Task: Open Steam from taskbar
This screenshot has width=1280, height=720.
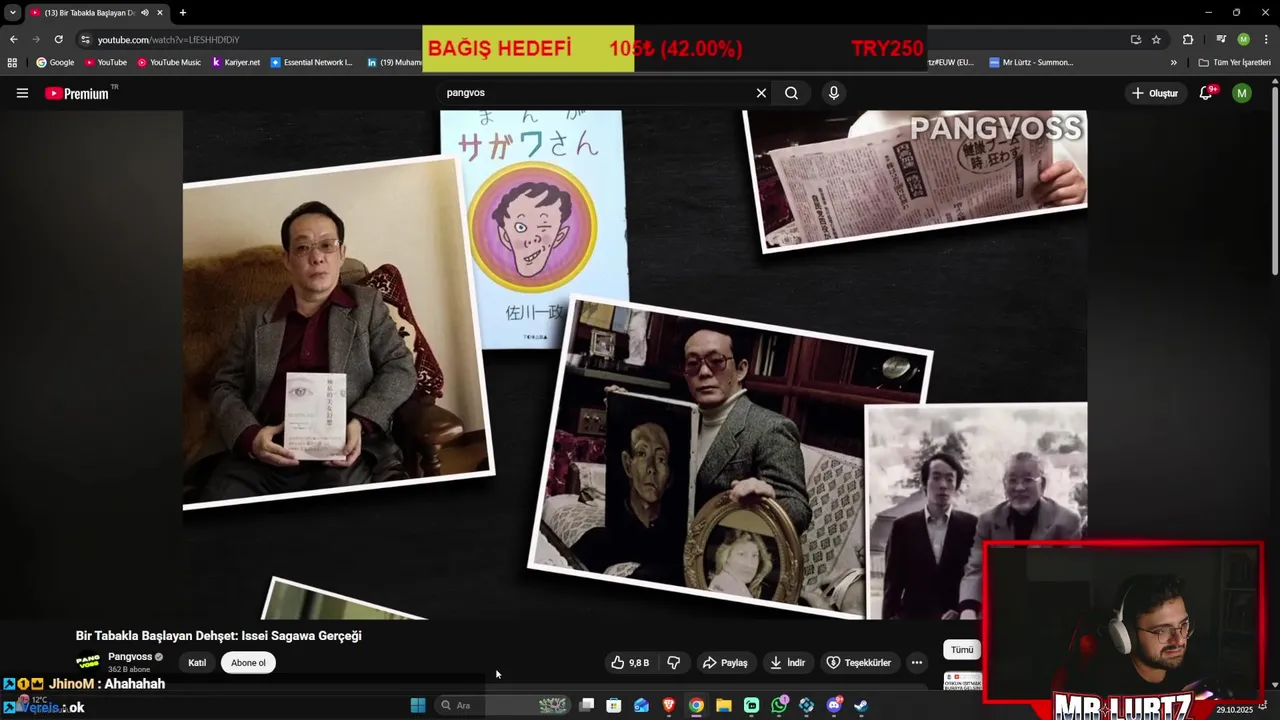Action: (860, 705)
